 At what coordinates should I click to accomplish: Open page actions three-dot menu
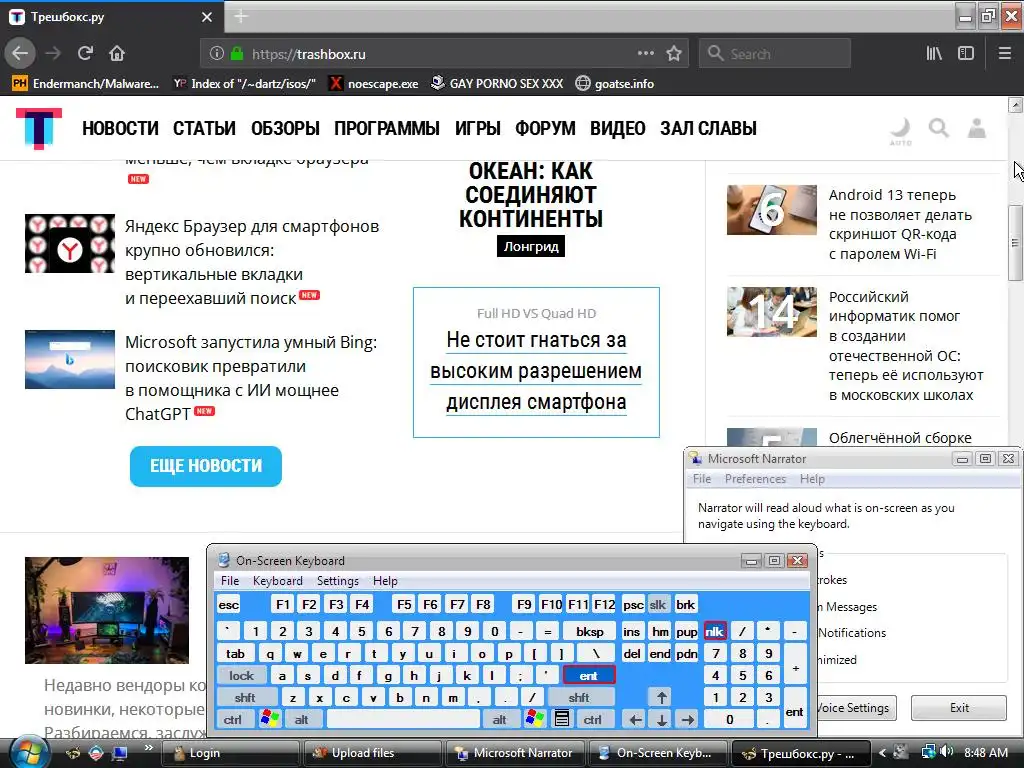pyautogui.click(x=645, y=53)
